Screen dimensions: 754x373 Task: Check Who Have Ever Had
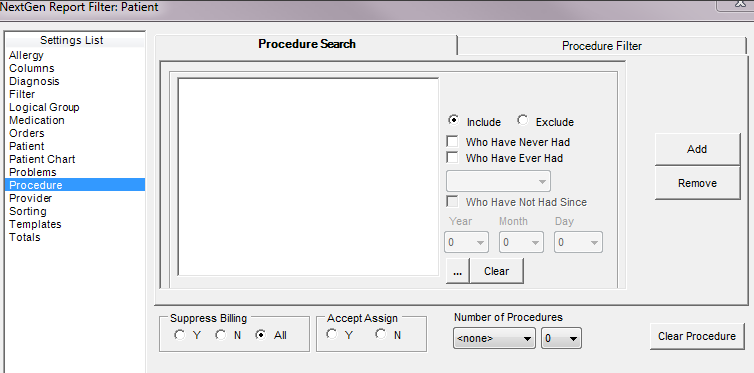coord(452,158)
